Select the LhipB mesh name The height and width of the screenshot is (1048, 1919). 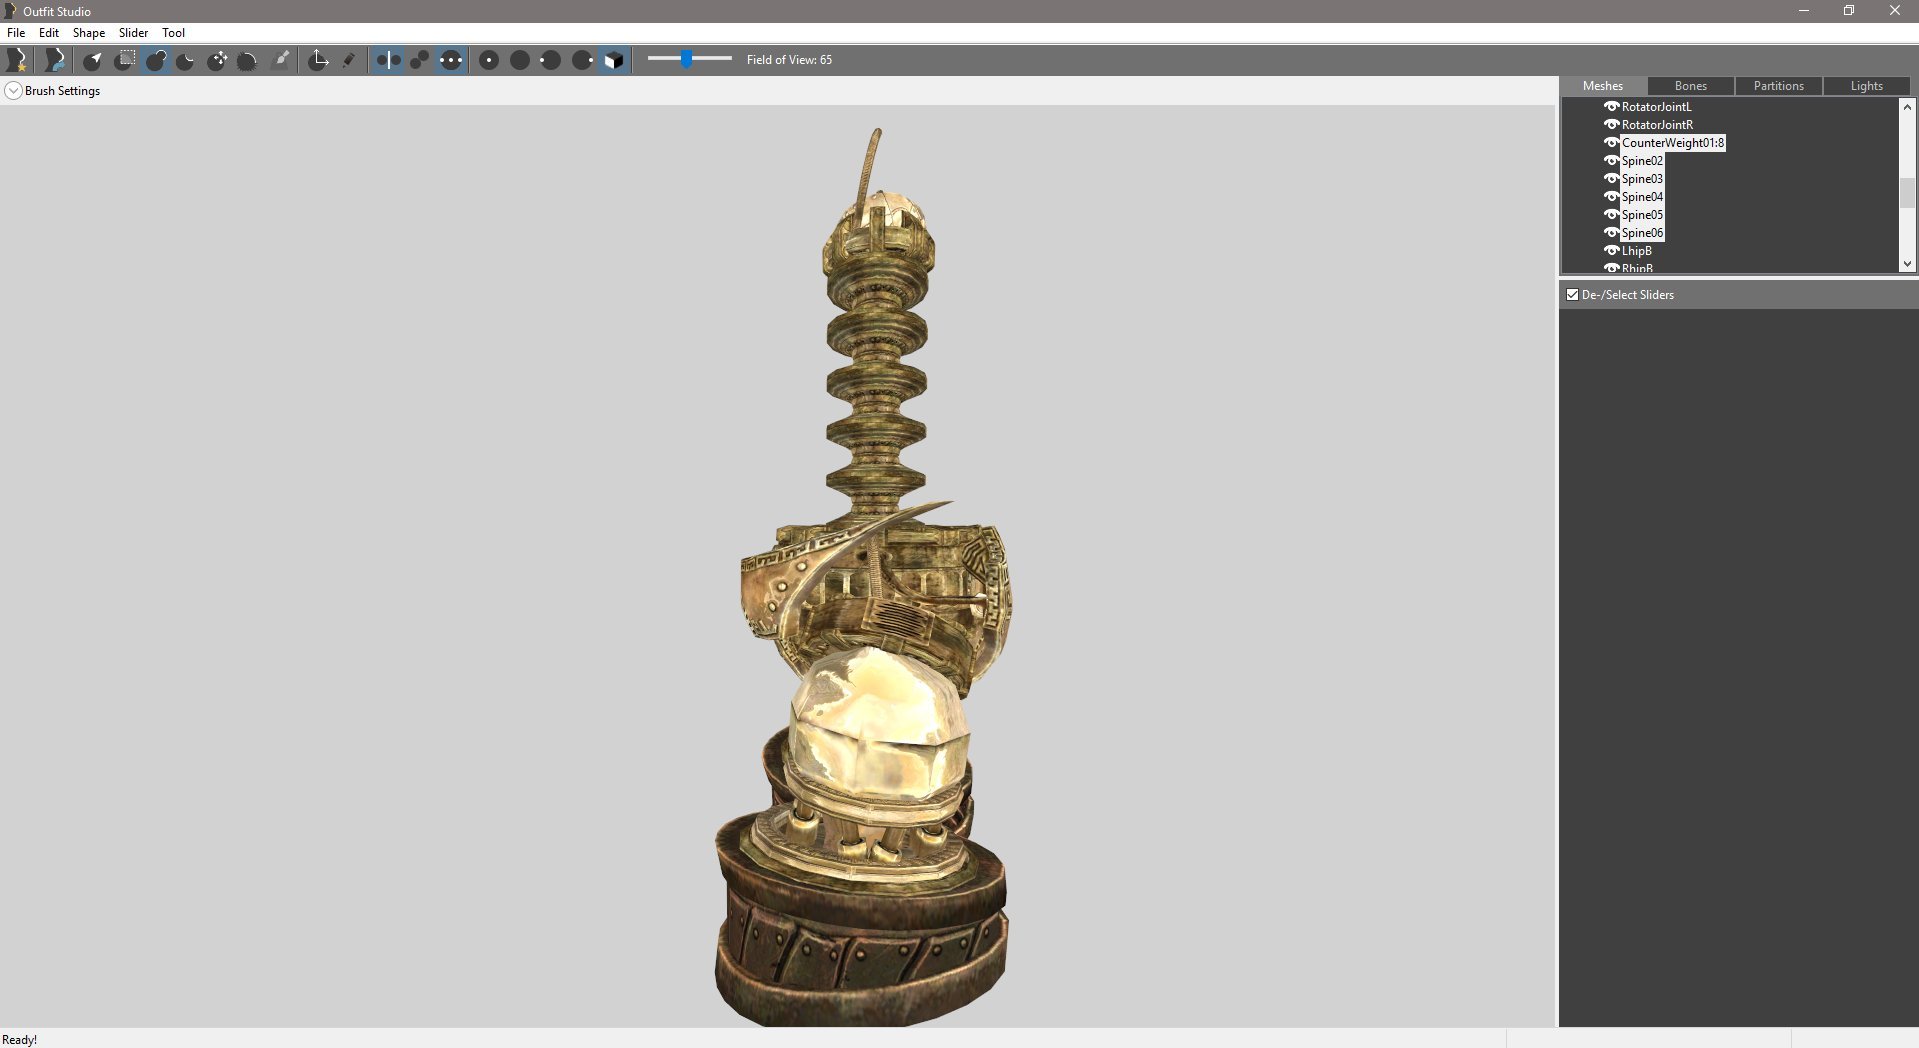pos(1637,251)
